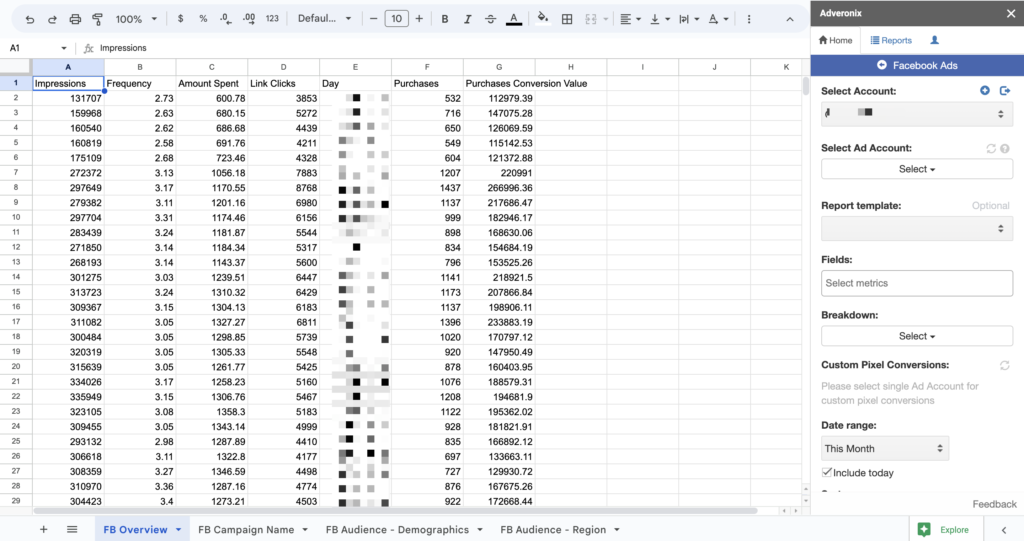1024x541 pixels.
Task: Close the Adveronix sidebar
Action: [1011, 13]
